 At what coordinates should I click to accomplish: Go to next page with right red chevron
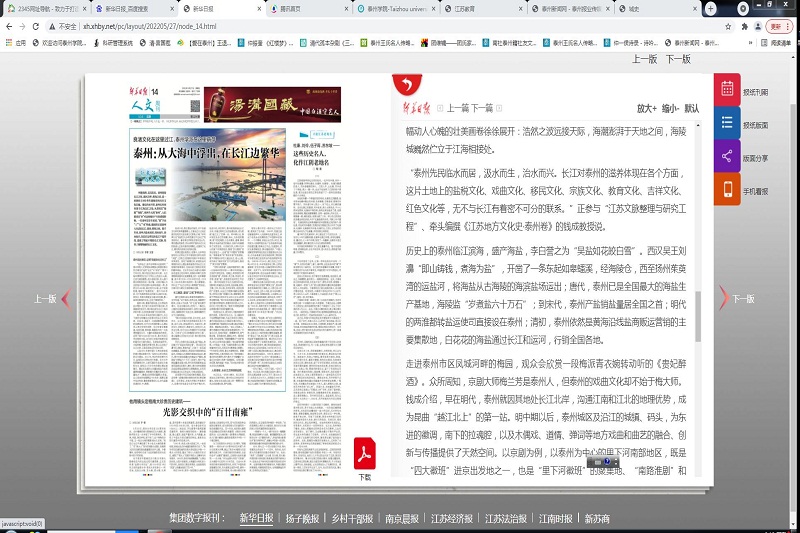[722, 298]
